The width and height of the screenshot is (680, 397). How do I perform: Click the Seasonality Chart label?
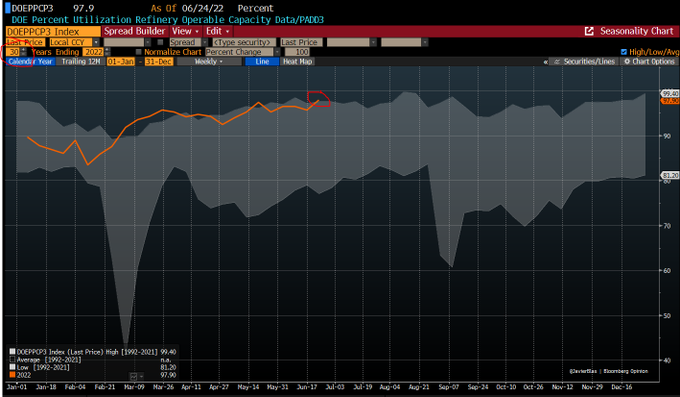click(x=636, y=31)
